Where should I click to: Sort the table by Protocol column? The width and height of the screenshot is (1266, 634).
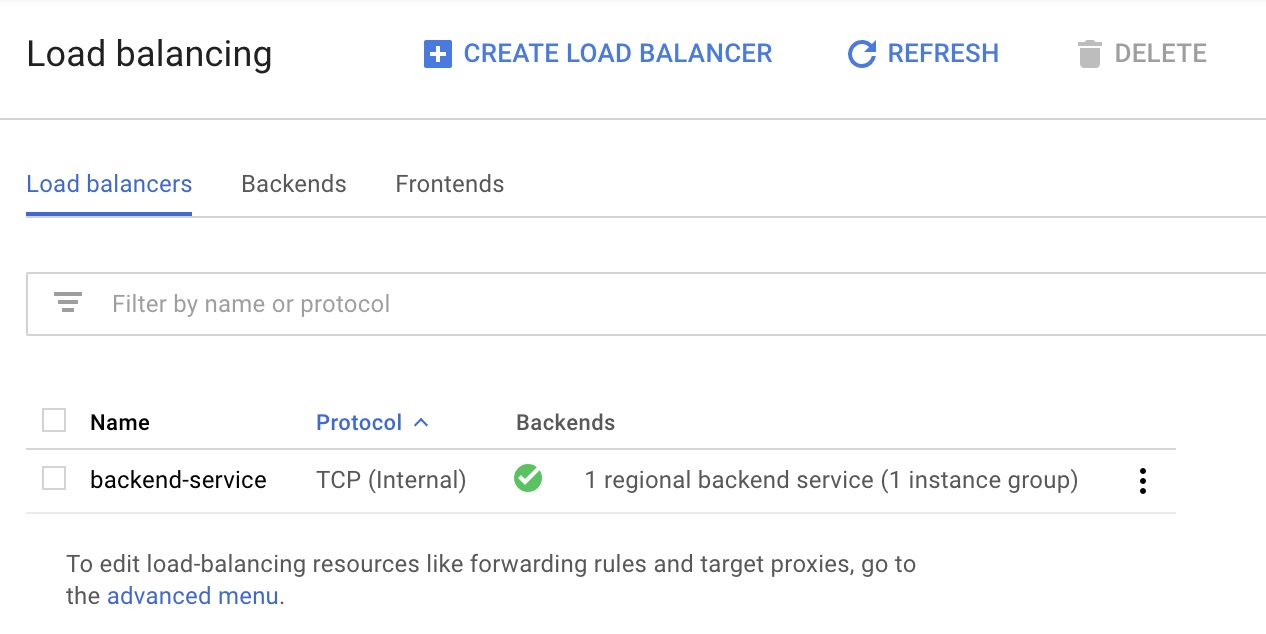(359, 422)
